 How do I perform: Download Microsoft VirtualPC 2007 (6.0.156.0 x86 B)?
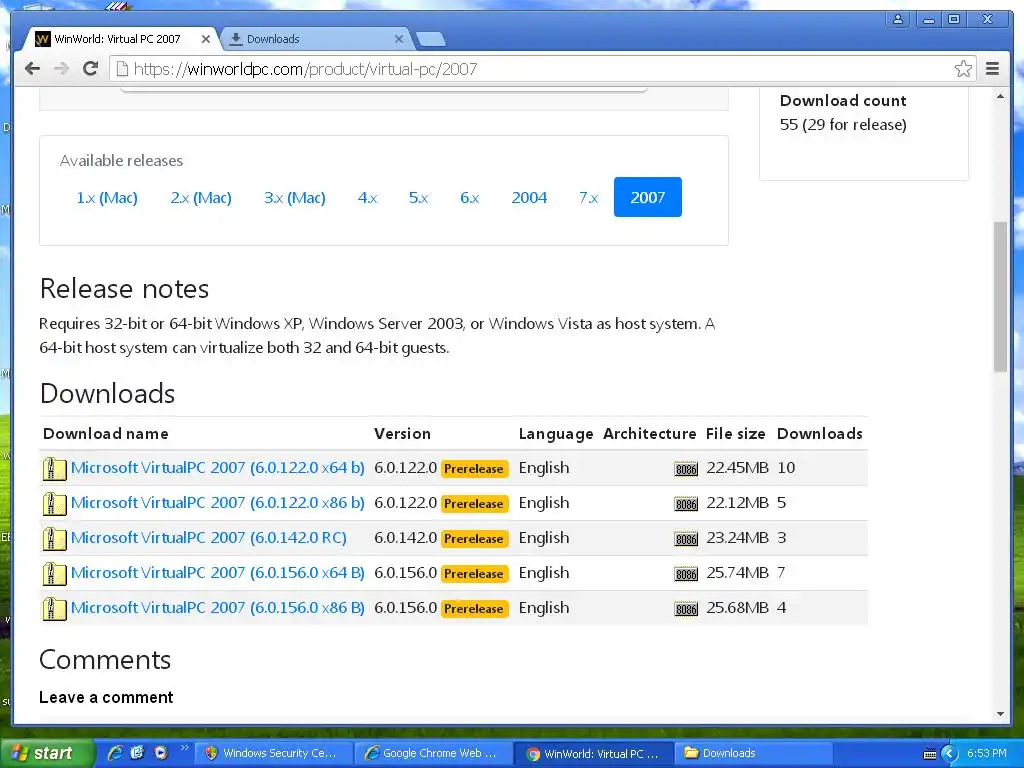[217, 608]
